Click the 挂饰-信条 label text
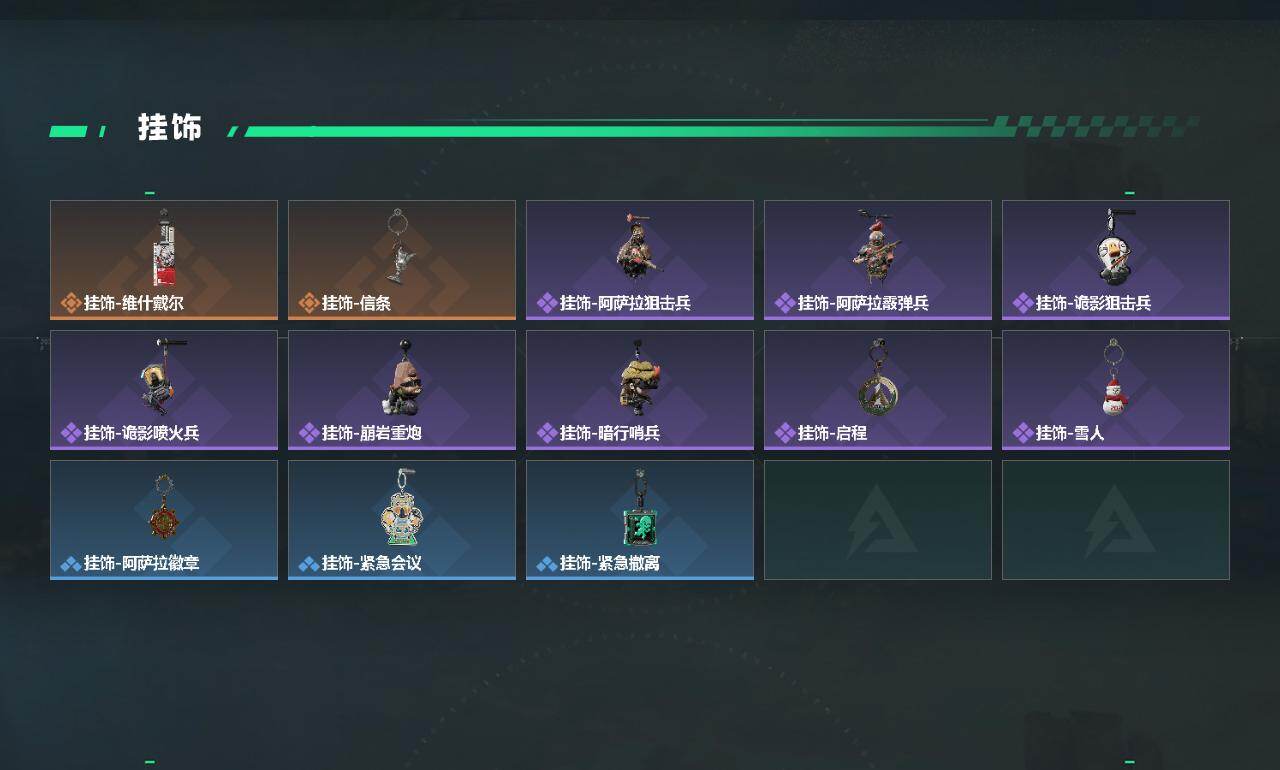Viewport: 1280px width, 770px height. point(356,303)
